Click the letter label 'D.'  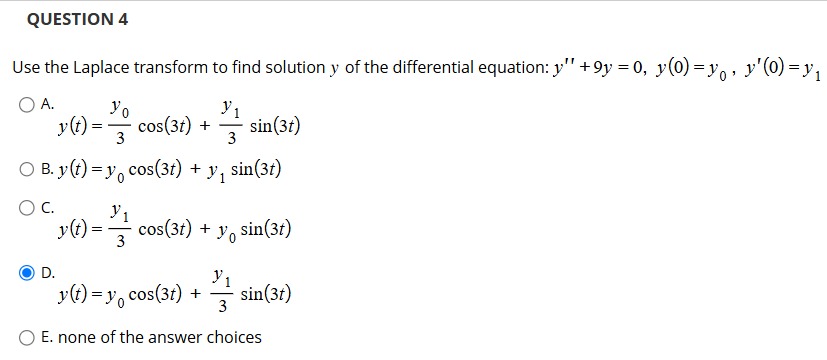(x=48, y=273)
